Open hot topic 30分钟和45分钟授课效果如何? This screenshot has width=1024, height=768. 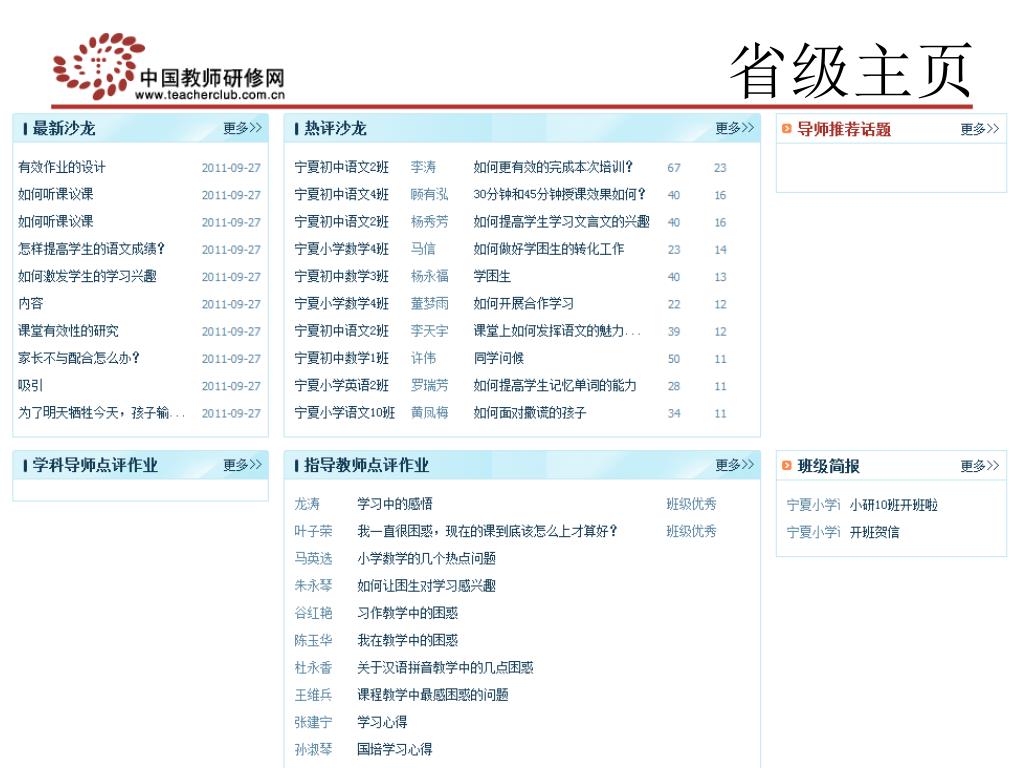pyautogui.click(x=560, y=195)
